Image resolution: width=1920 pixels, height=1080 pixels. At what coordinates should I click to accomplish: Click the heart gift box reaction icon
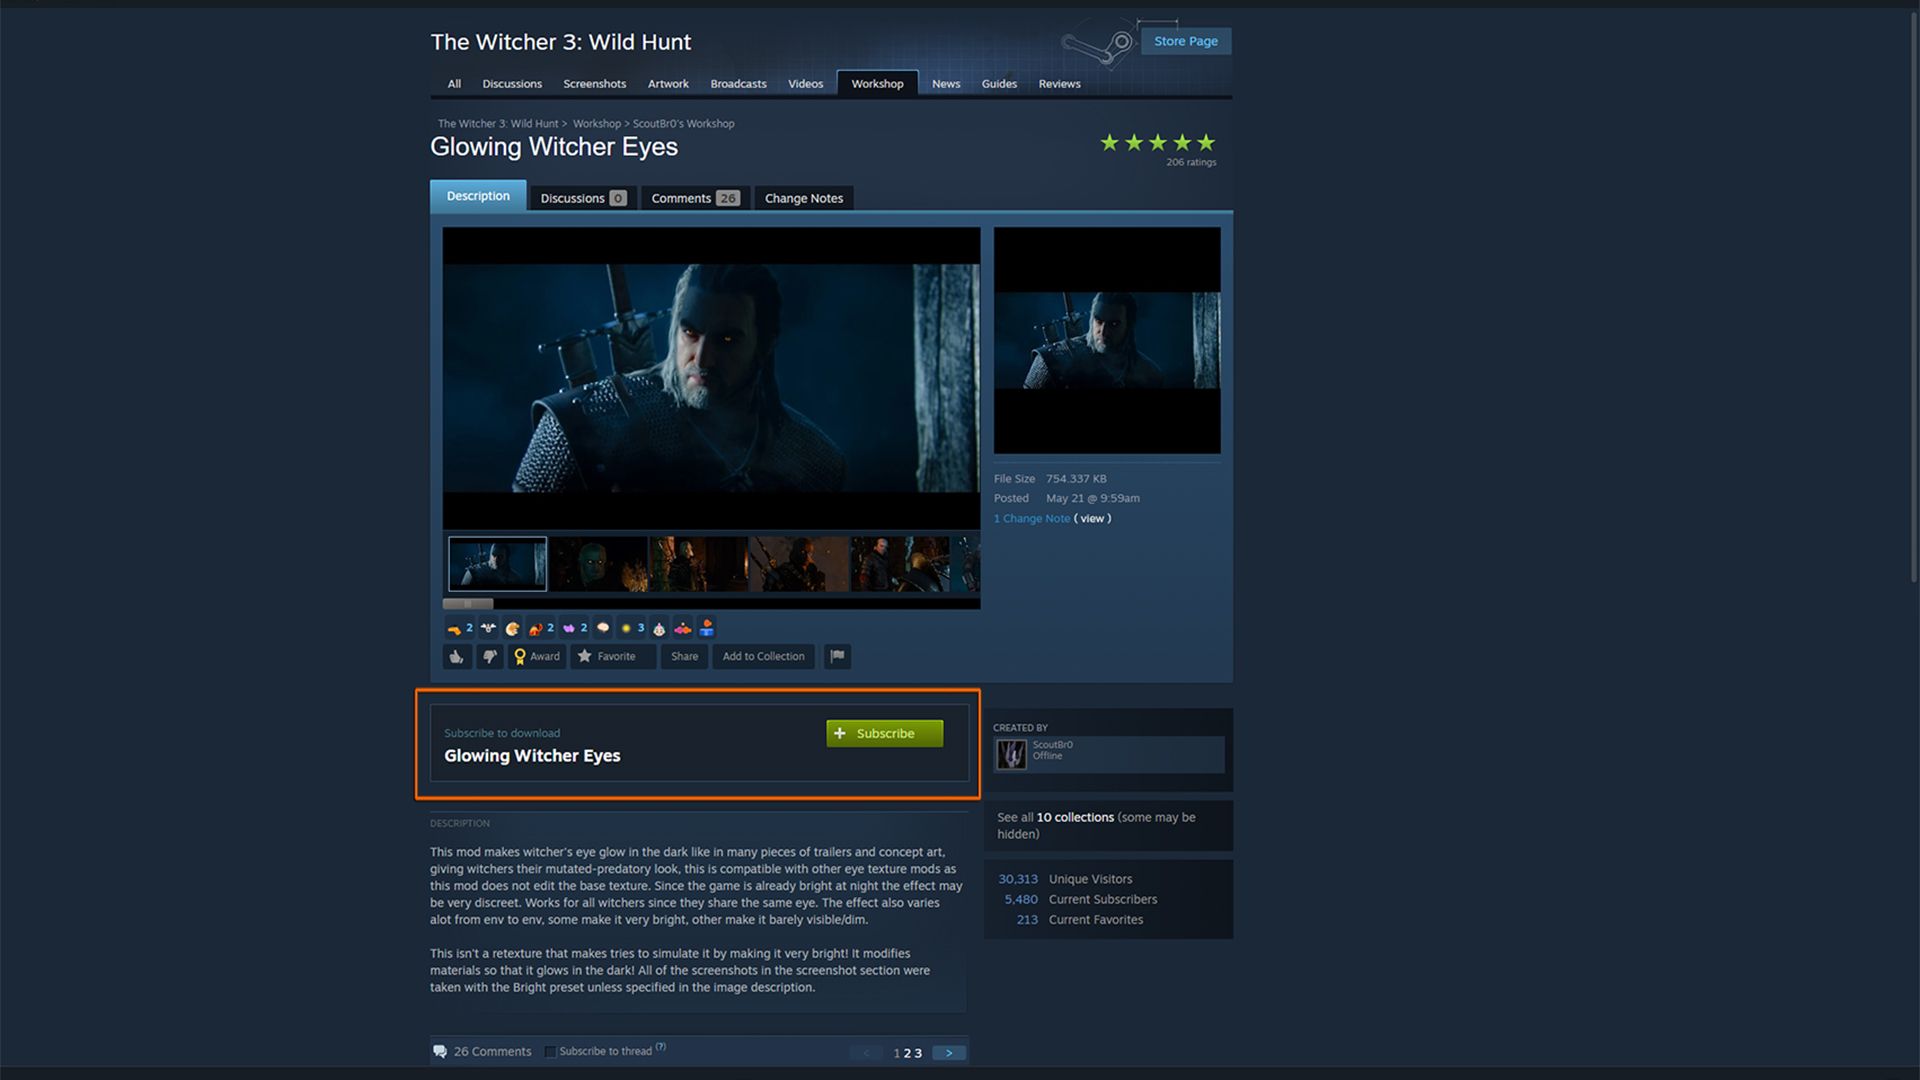[707, 629]
